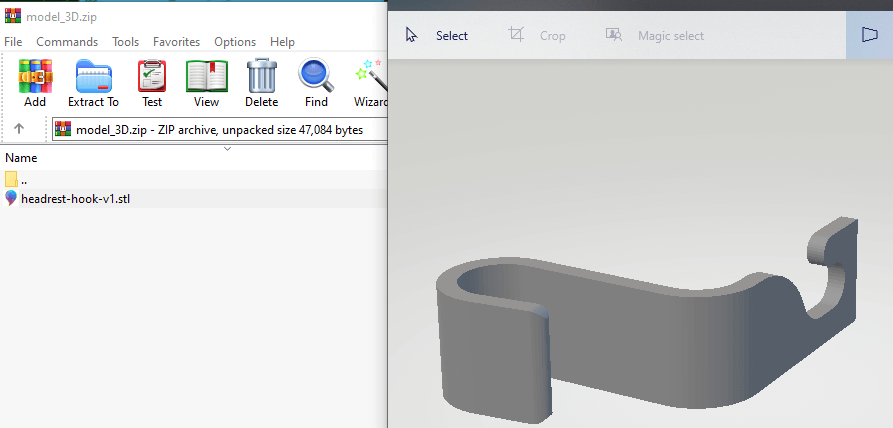Click the parent folder ".." entry
The width and height of the screenshot is (893, 428).
click(x=24, y=179)
